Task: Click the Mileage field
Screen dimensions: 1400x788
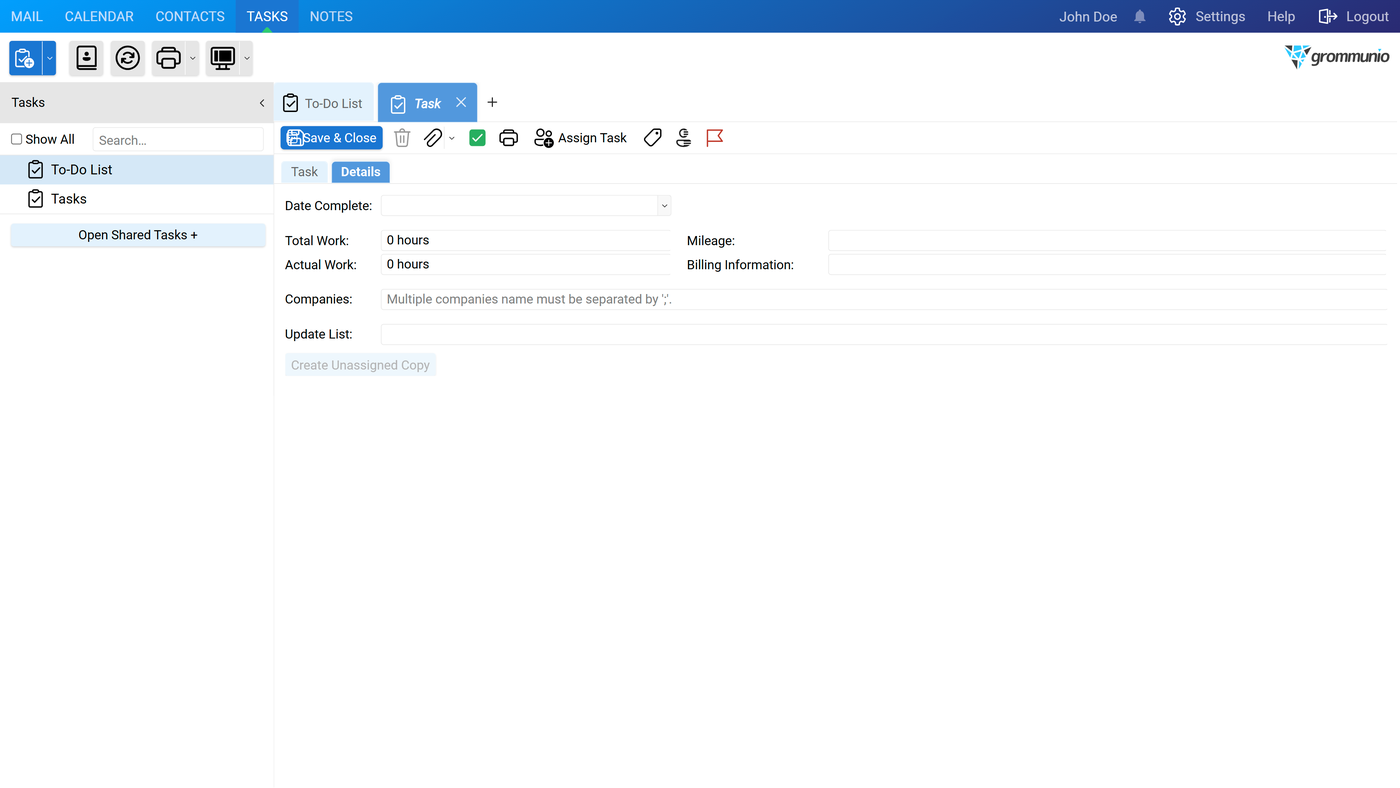Action: click(x=1107, y=241)
